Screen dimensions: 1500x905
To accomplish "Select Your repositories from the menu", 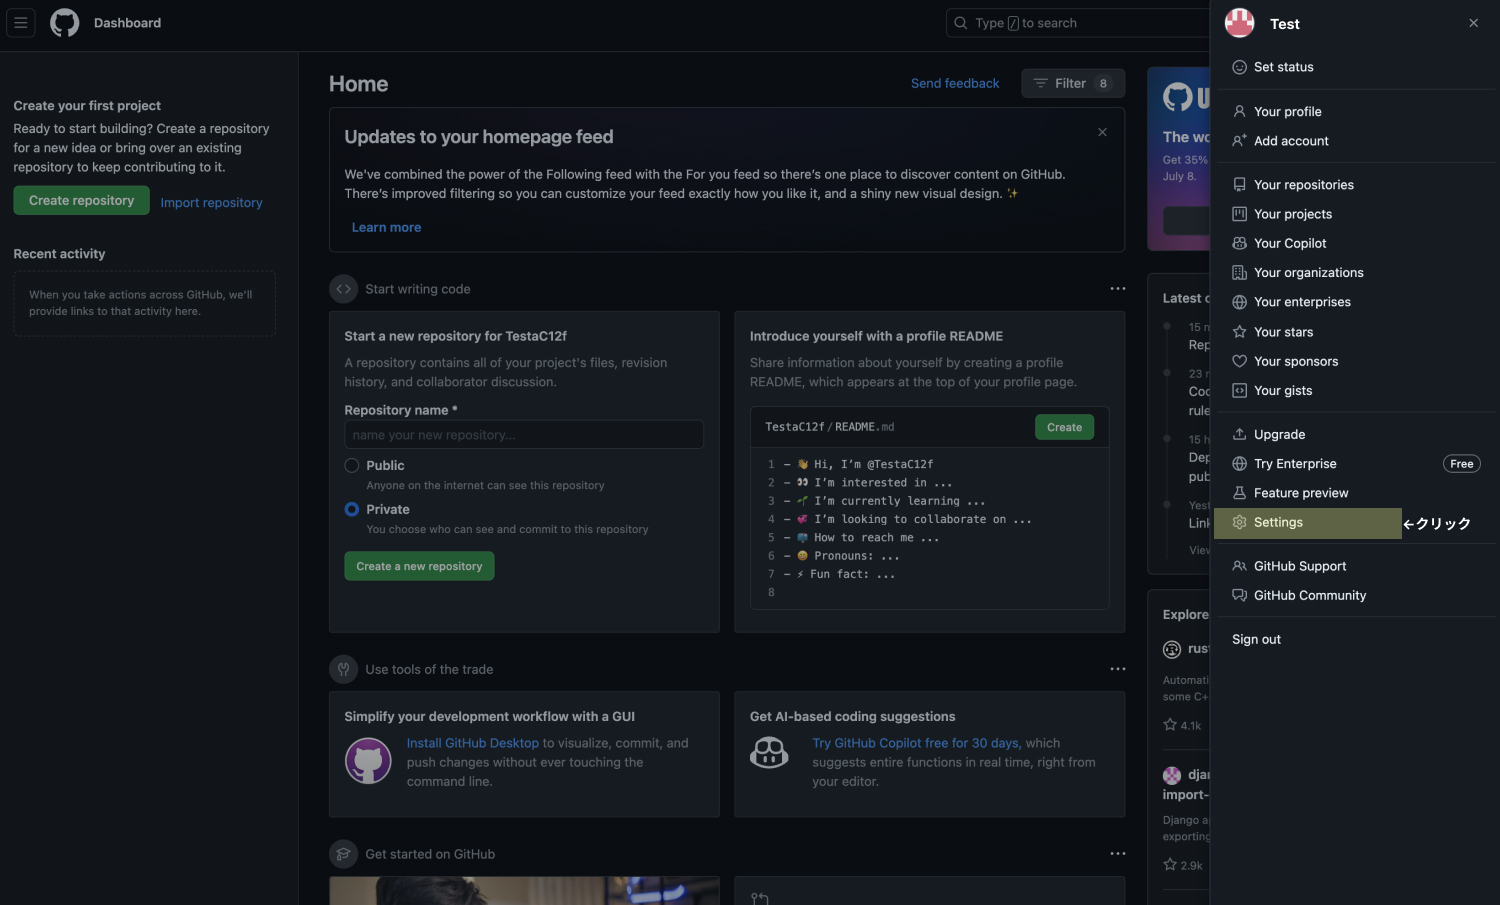I will click(x=1304, y=184).
